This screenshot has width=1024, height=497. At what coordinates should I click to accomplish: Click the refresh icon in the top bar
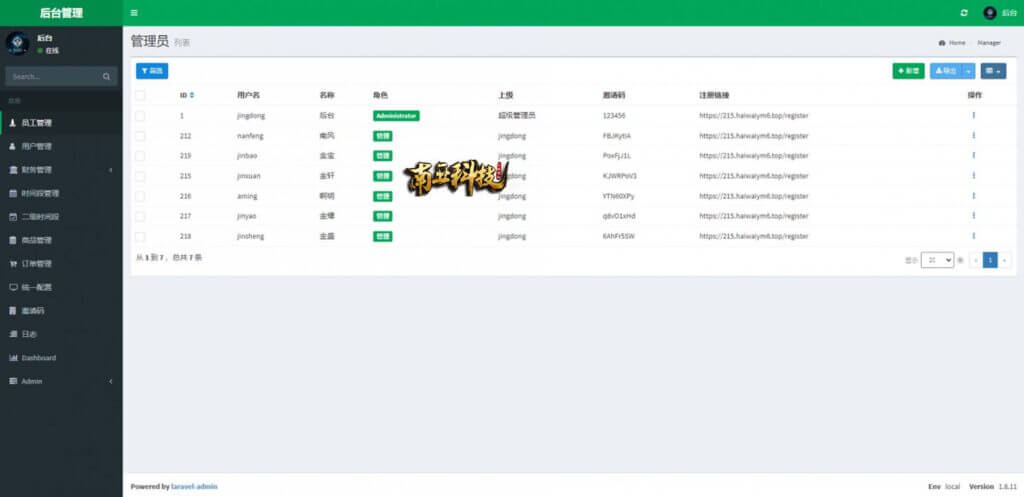pos(964,13)
